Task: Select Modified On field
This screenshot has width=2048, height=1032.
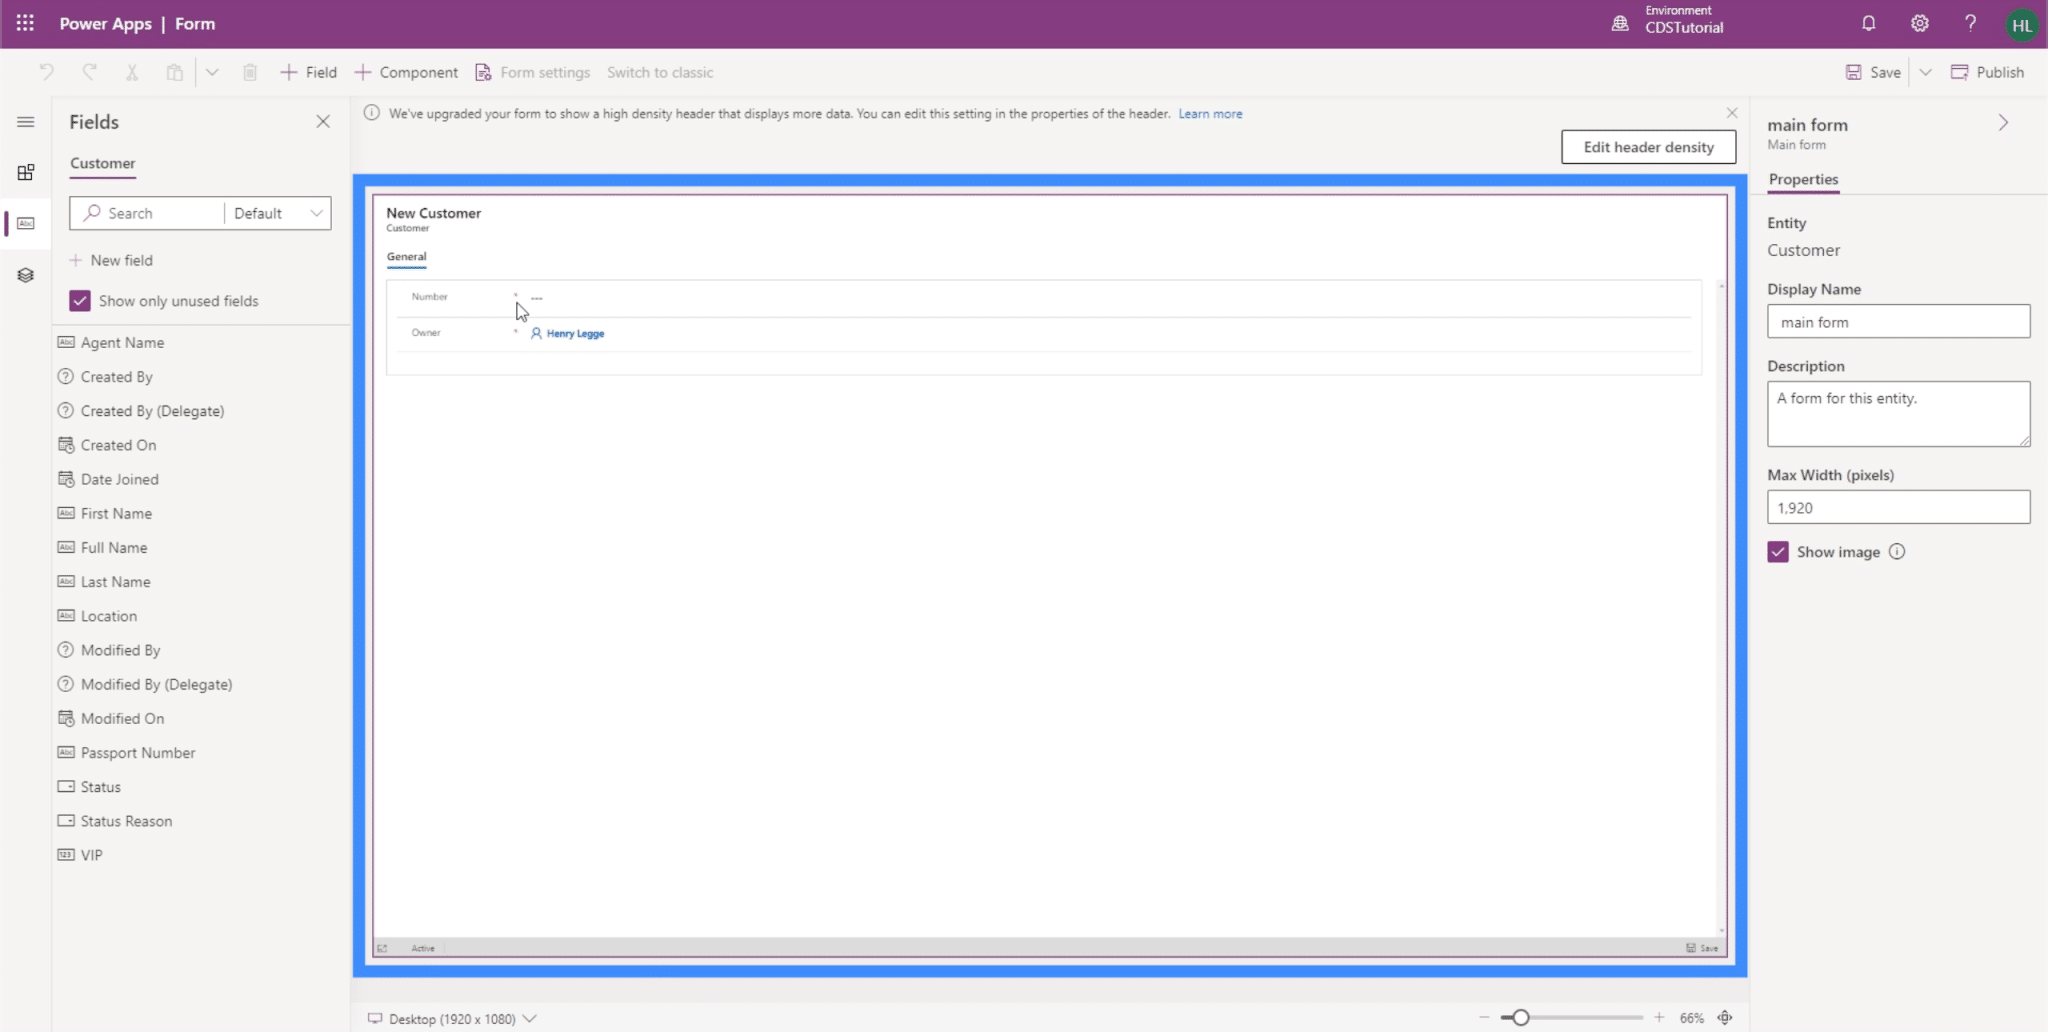Action: [111, 718]
